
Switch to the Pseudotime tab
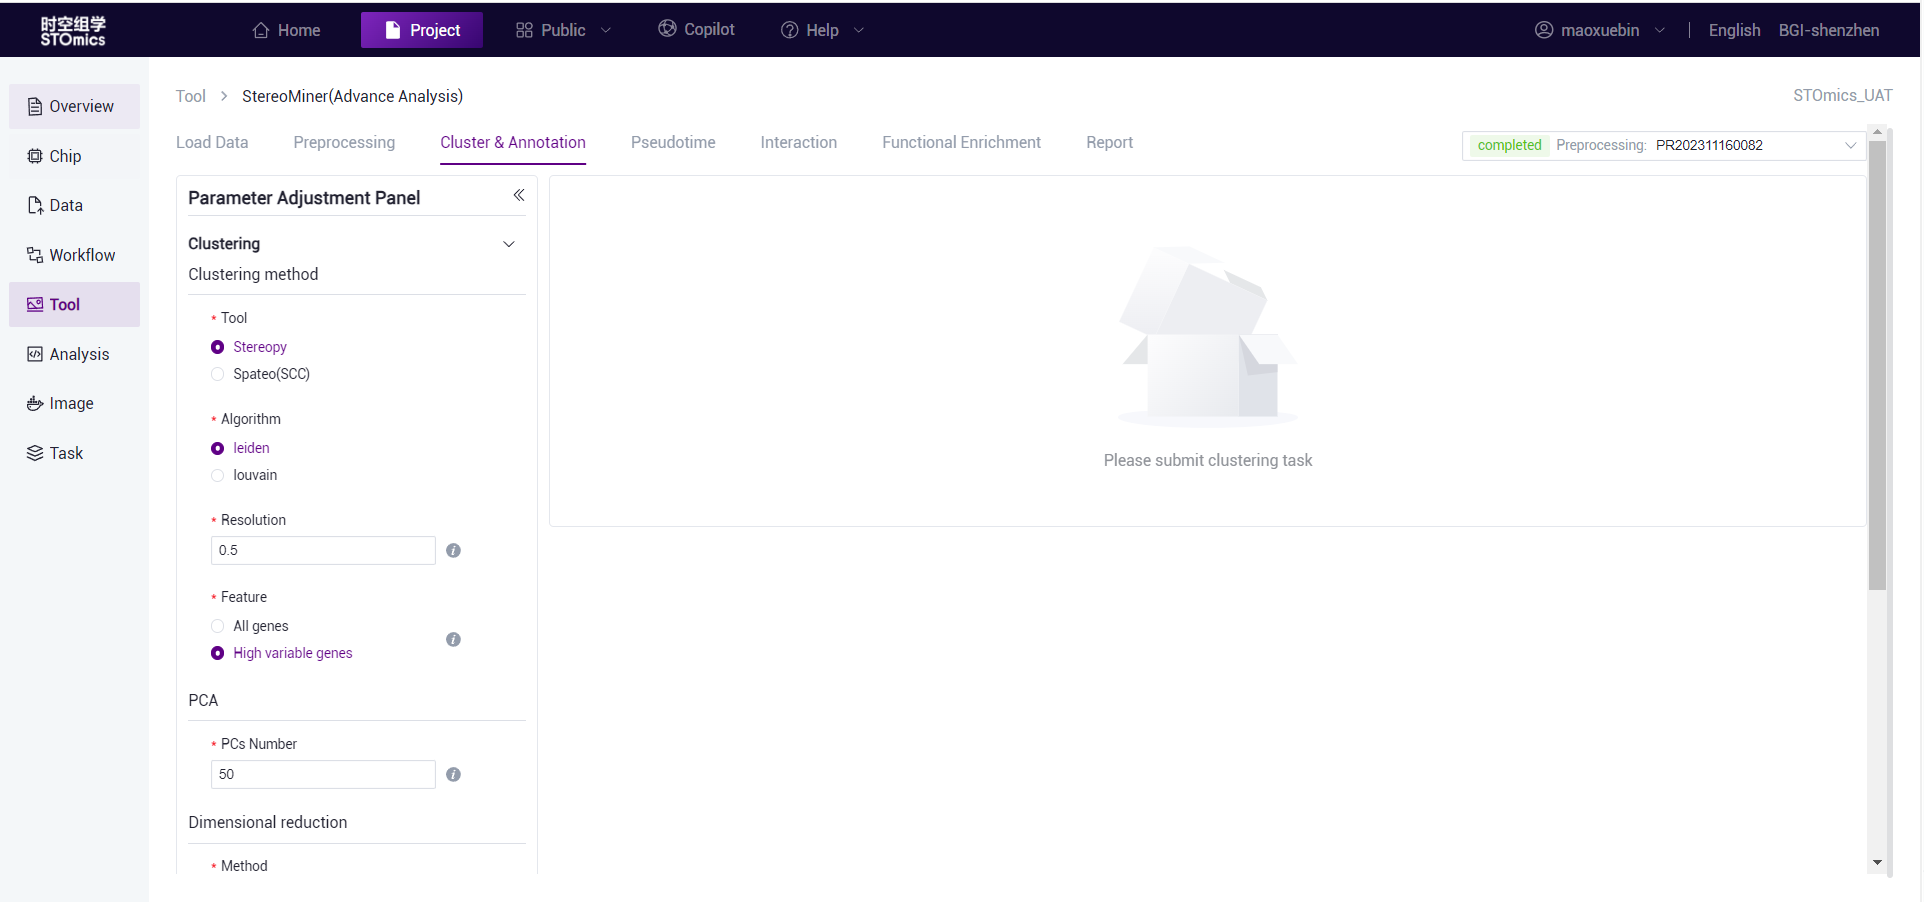coord(673,142)
